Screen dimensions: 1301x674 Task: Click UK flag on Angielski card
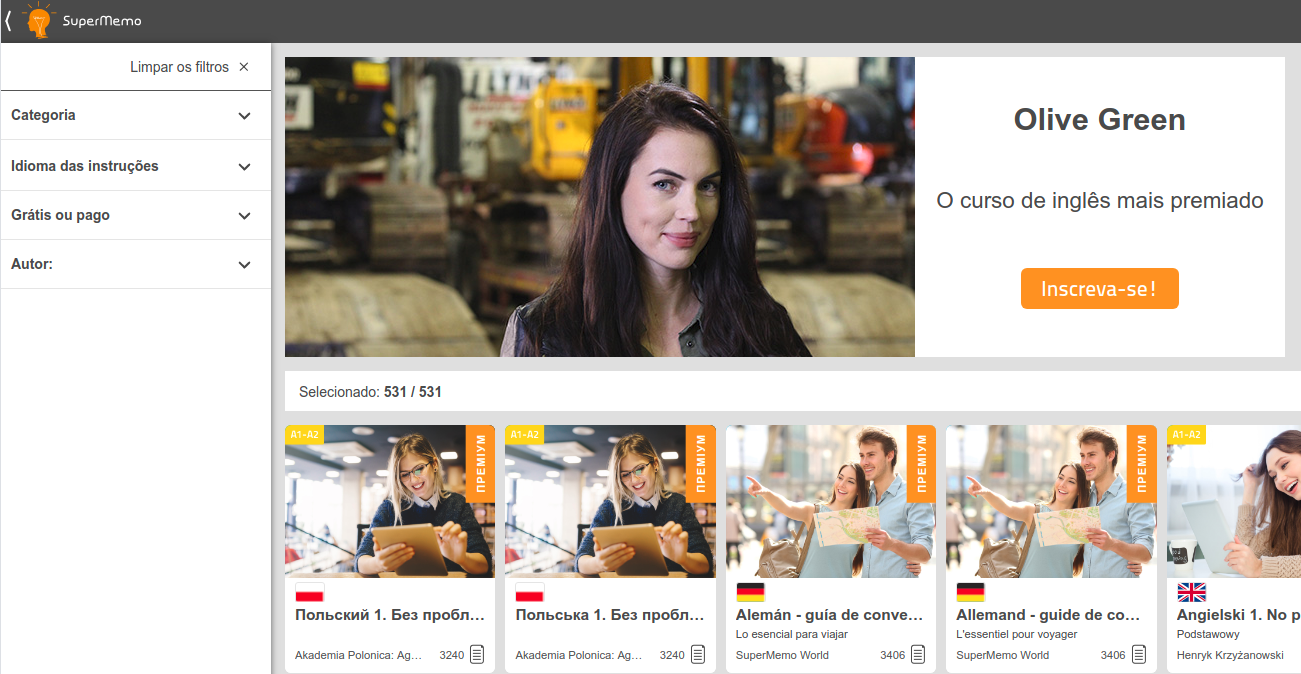tap(1191, 592)
